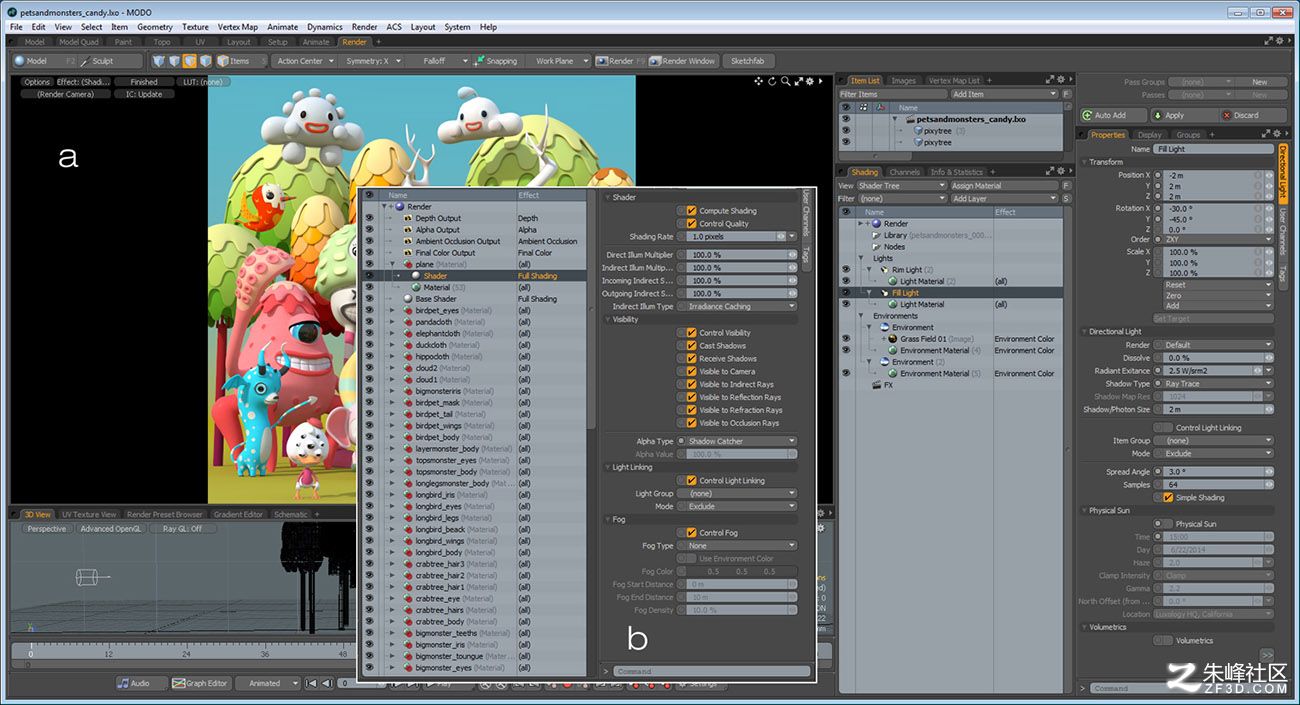Click the Apply green arrow icon button
The width and height of the screenshot is (1300, 705).
tap(1156, 115)
